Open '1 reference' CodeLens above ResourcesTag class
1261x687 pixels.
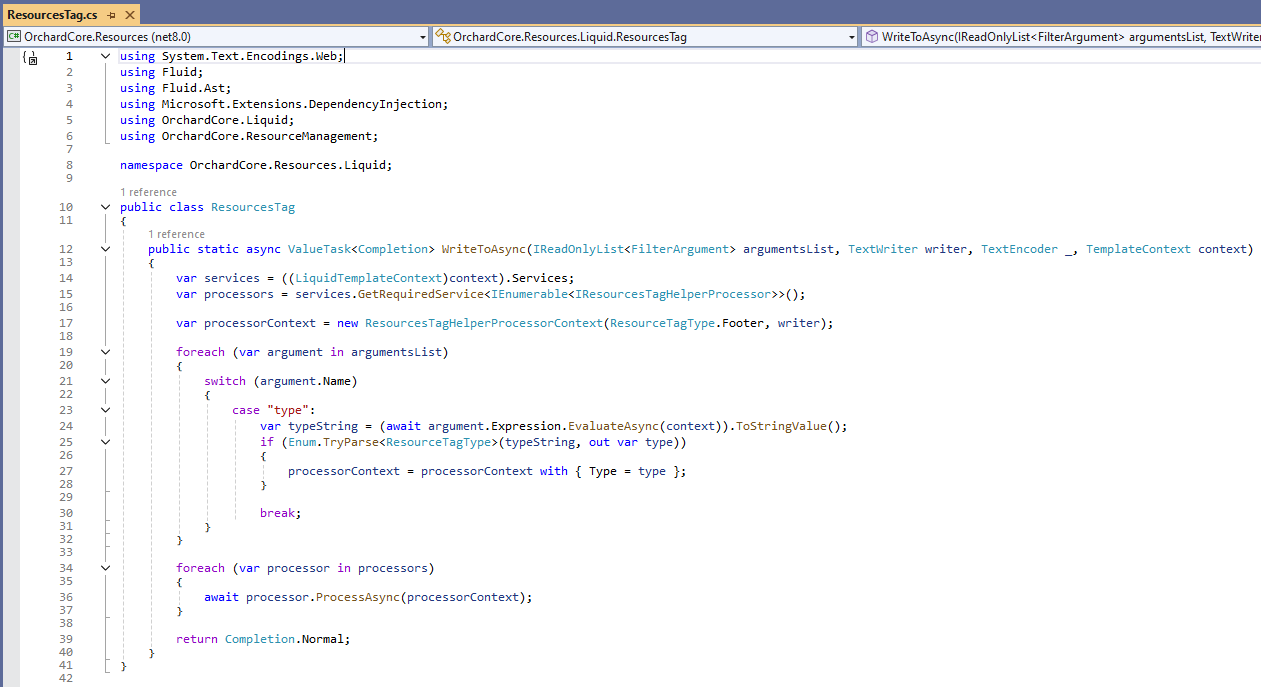coord(148,192)
